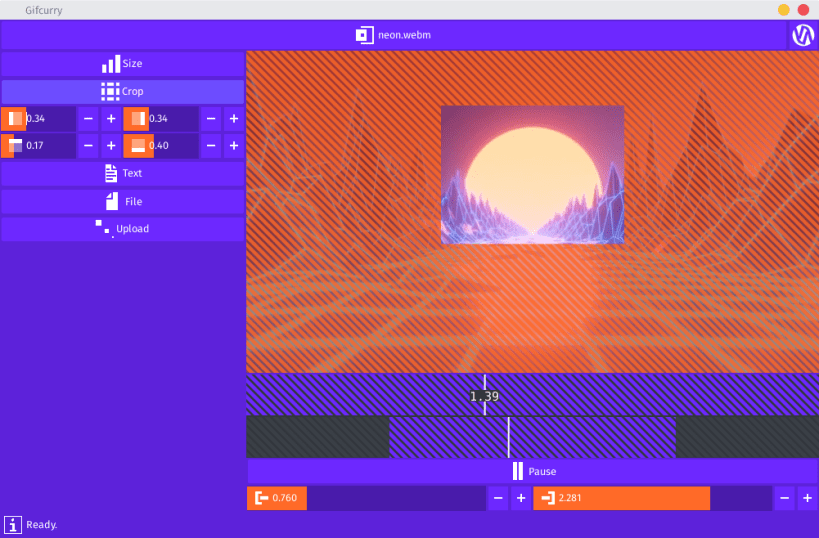Increase the left crop value

tap(111, 119)
